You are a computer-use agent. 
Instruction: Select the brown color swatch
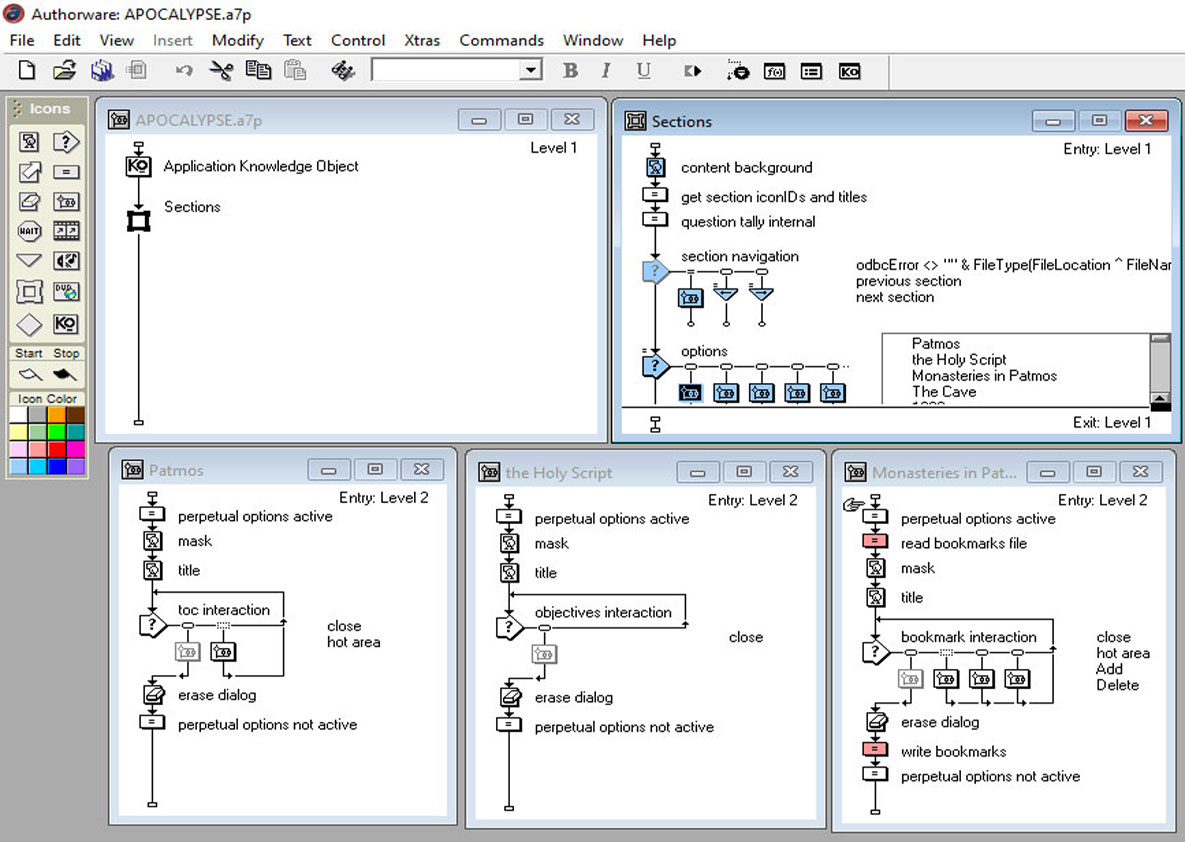(76, 414)
